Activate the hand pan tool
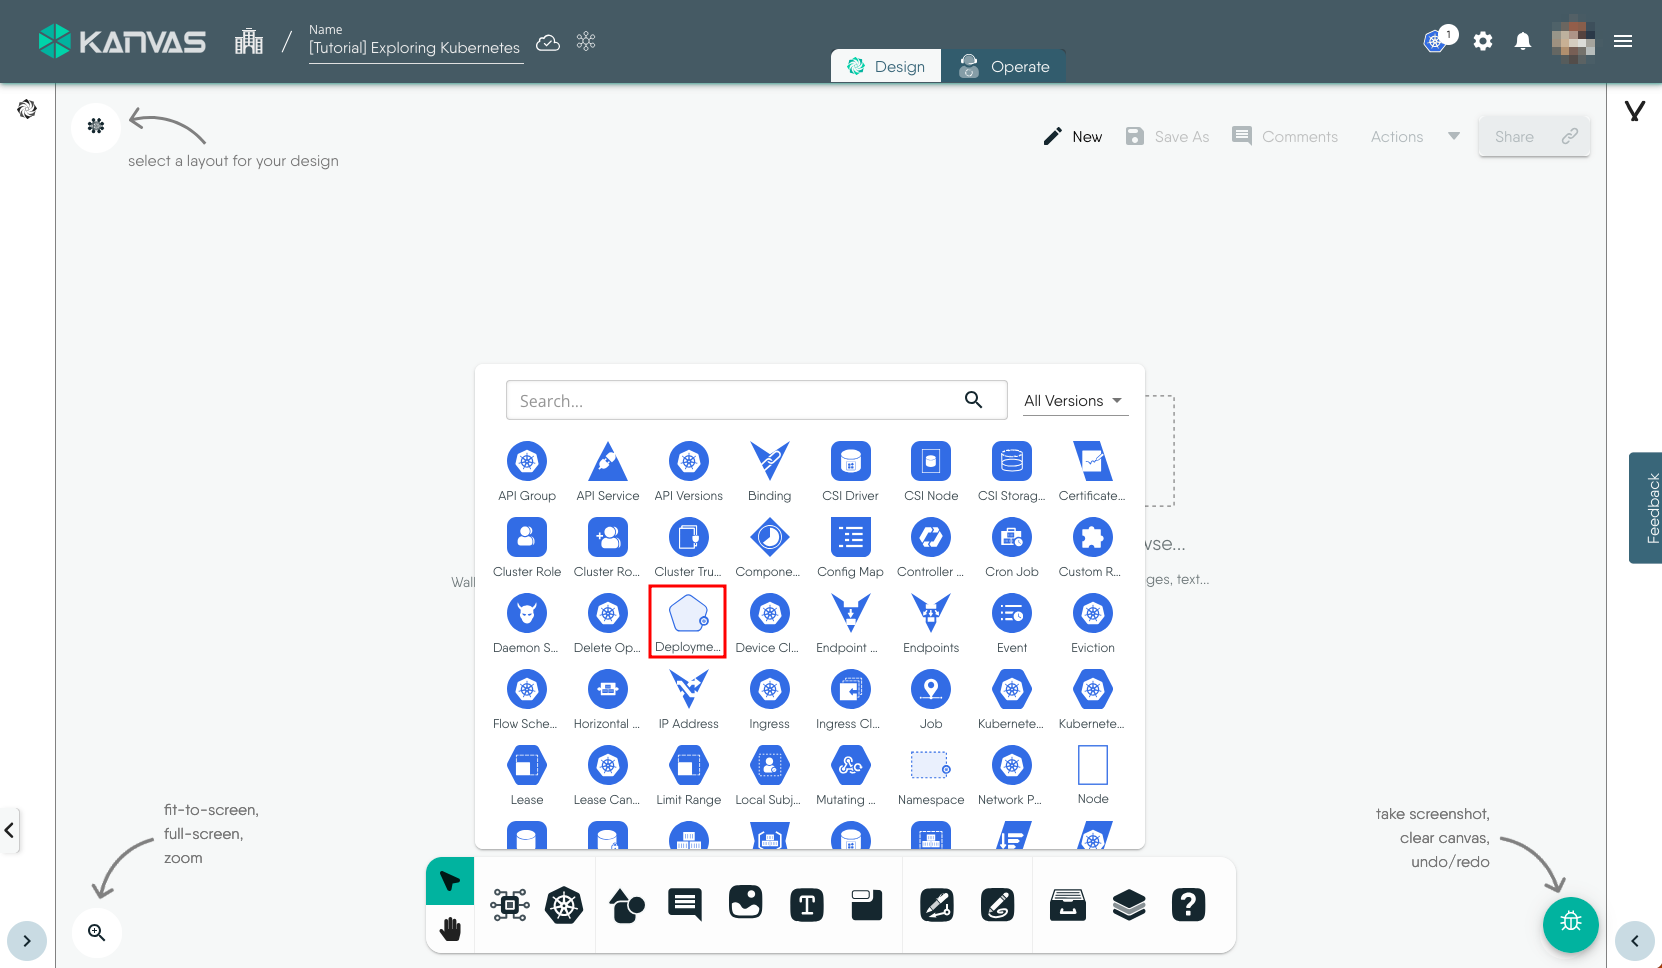The height and width of the screenshot is (968, 1662). pyautogui.click(x=450, y=930)
